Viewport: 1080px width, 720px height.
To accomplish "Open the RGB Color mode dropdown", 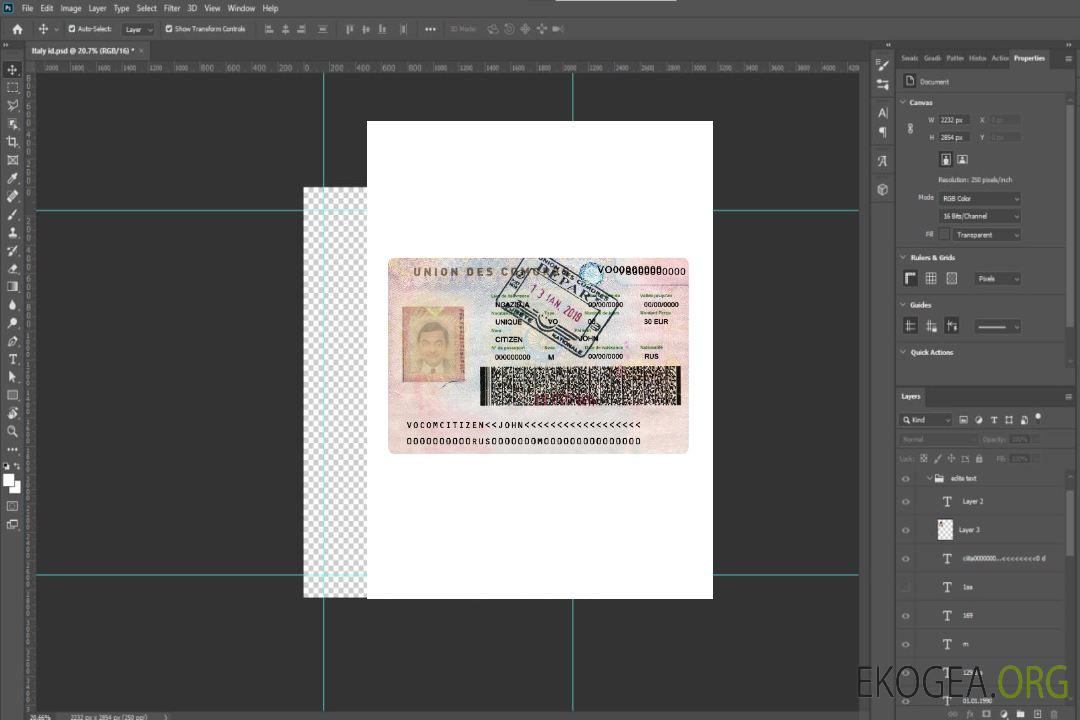I will pos(980,198).
